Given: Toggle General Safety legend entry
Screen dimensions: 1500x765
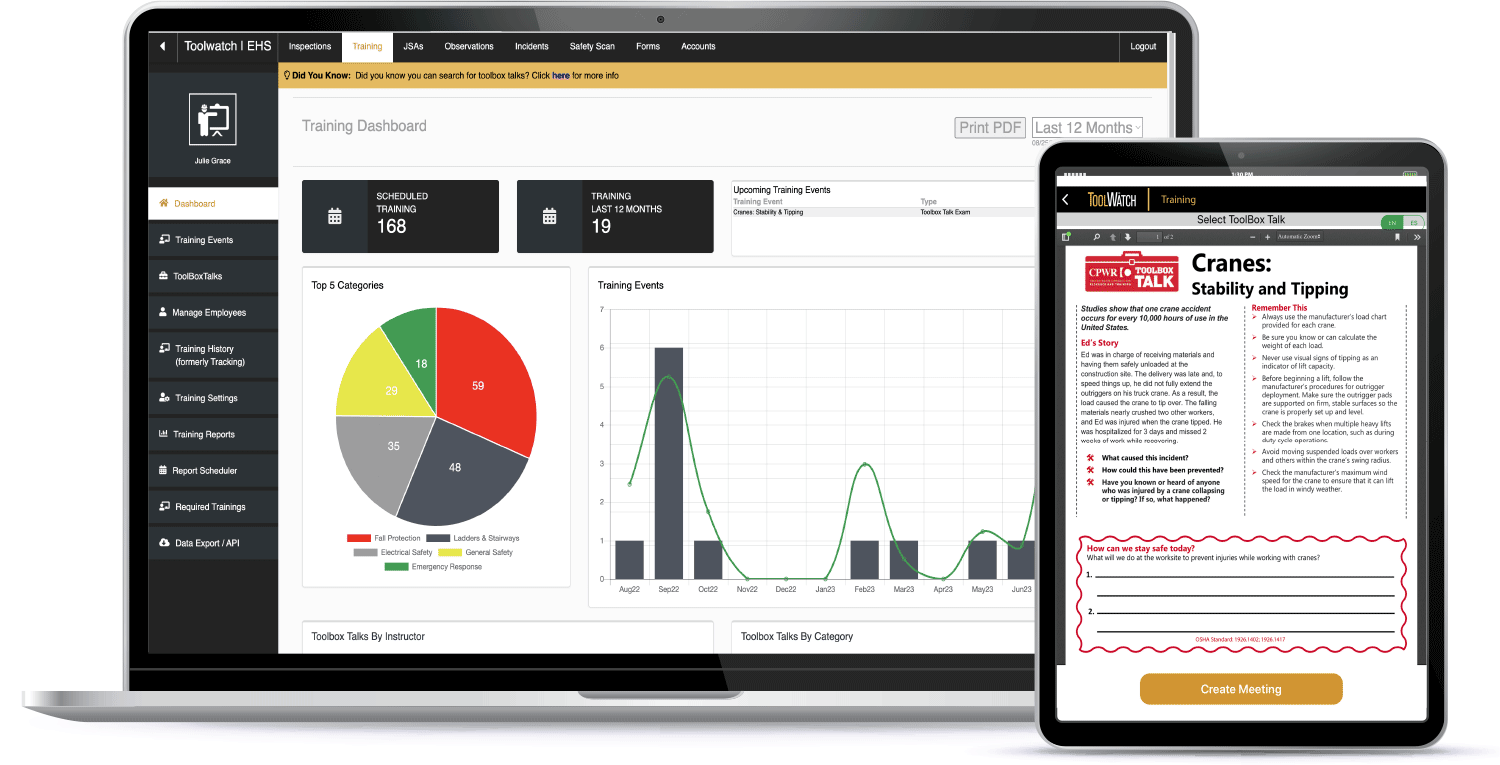Looking at the screenshot, I should (x=476, y=552).
